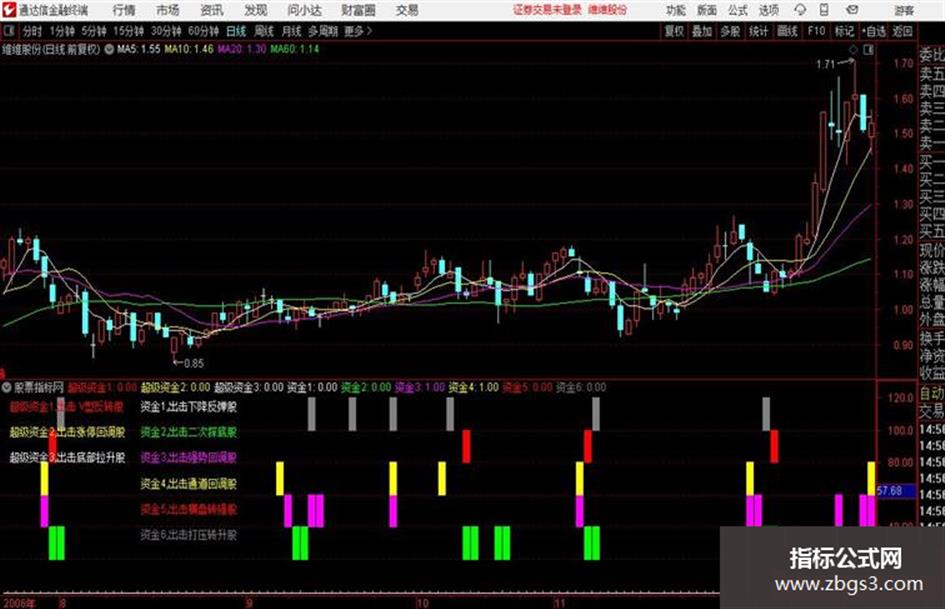Screen dimensions: 945x609
Task: Switch to the 60分钟 period tab
Action: pos(203,31)
